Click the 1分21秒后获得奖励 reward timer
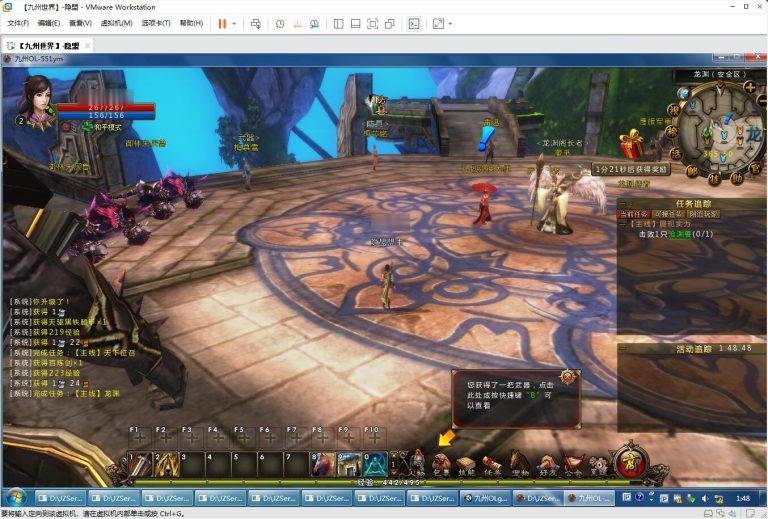Viewport: 768px width, 519px height. coord(631,169)
